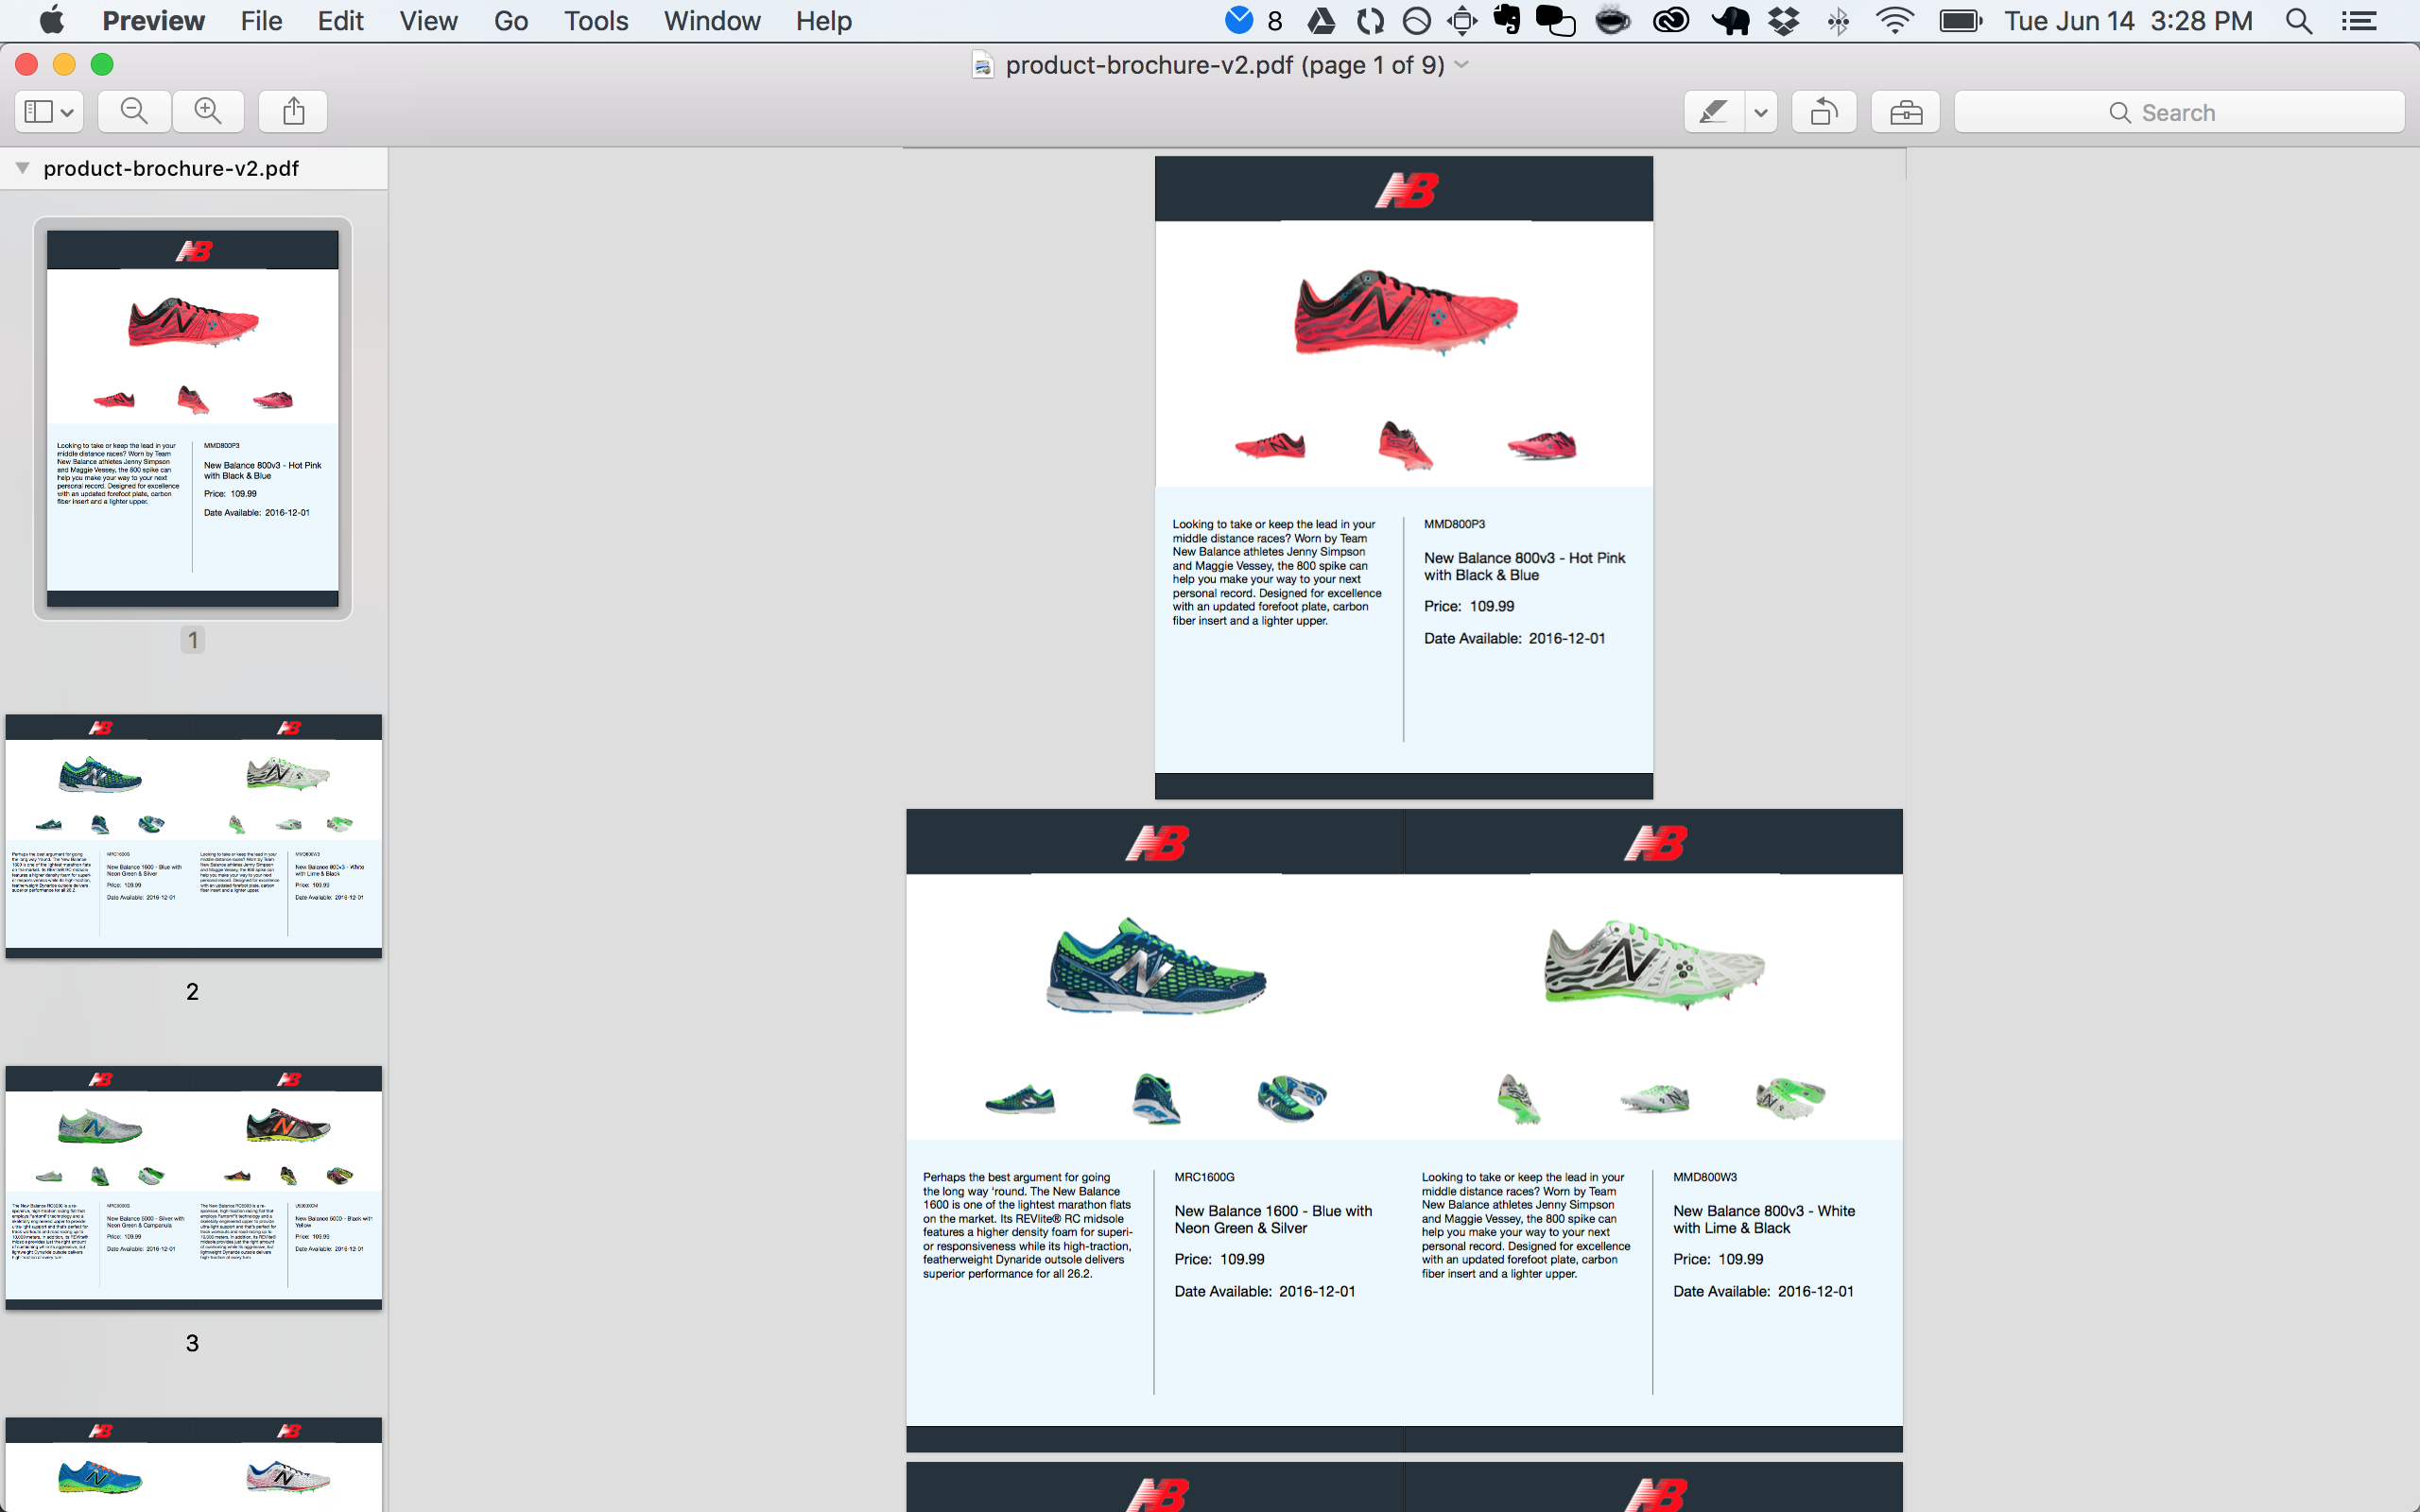Screen dimensions: 2420x1512
Task: Open the Preview application menu
Action: click(x=153, y=21)
